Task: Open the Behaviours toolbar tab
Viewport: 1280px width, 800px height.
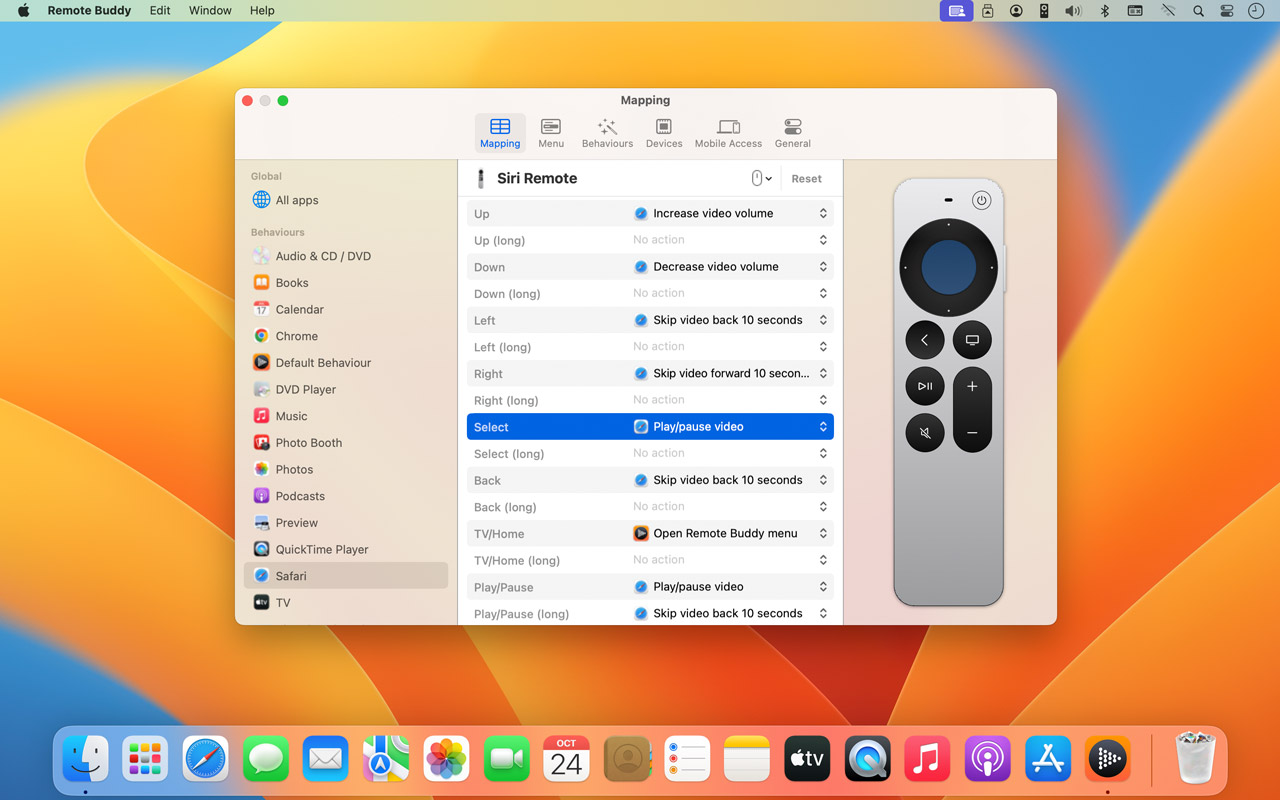Action: (x=607, y=132)
